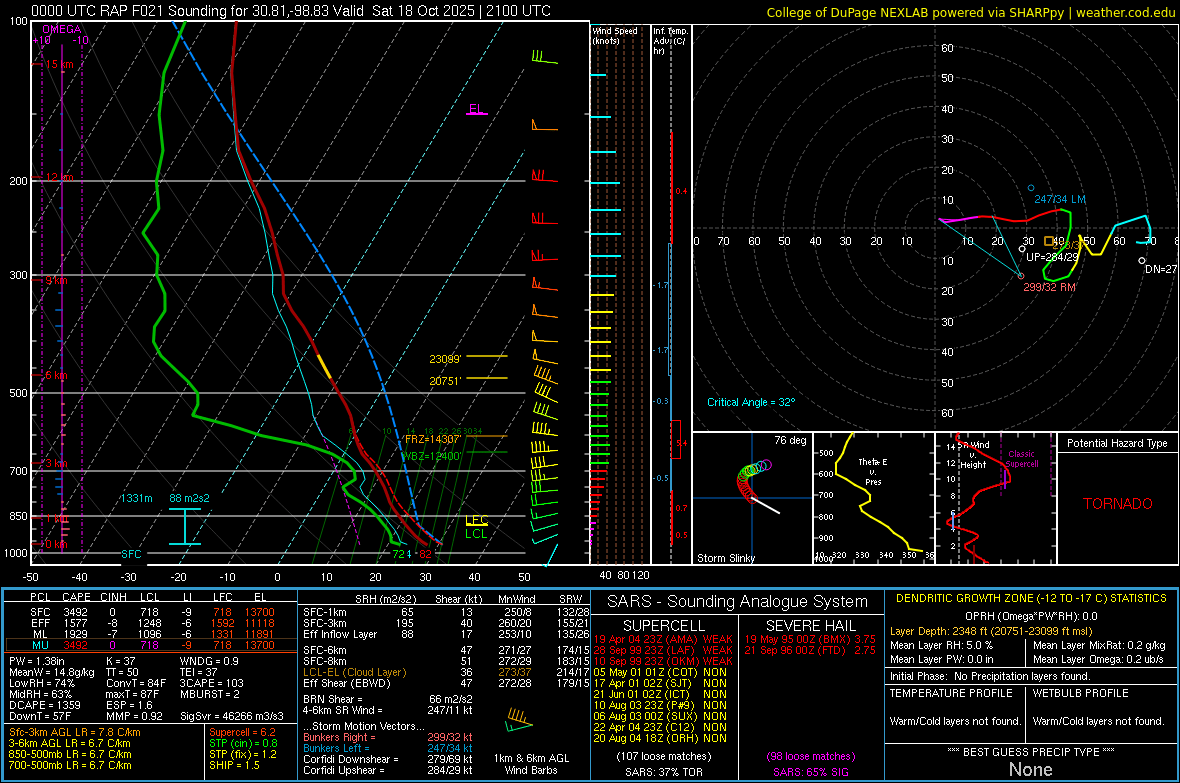Click the 20751' height label
This screenshot has width=1180, height=783.
coord(445,381)
